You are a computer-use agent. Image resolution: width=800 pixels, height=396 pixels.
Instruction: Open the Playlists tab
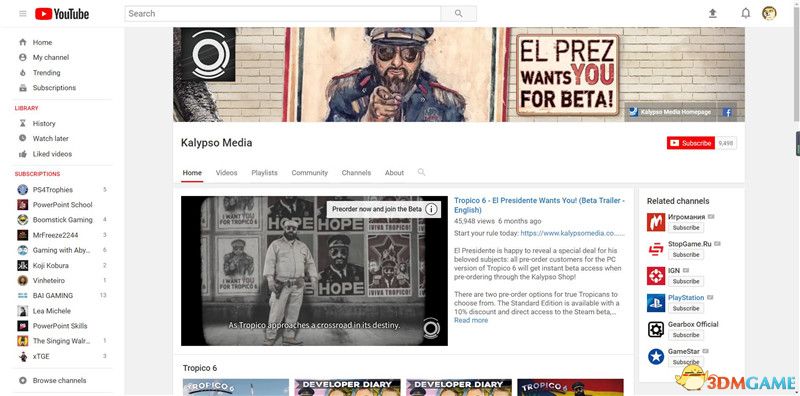click(x=264, y=172)
